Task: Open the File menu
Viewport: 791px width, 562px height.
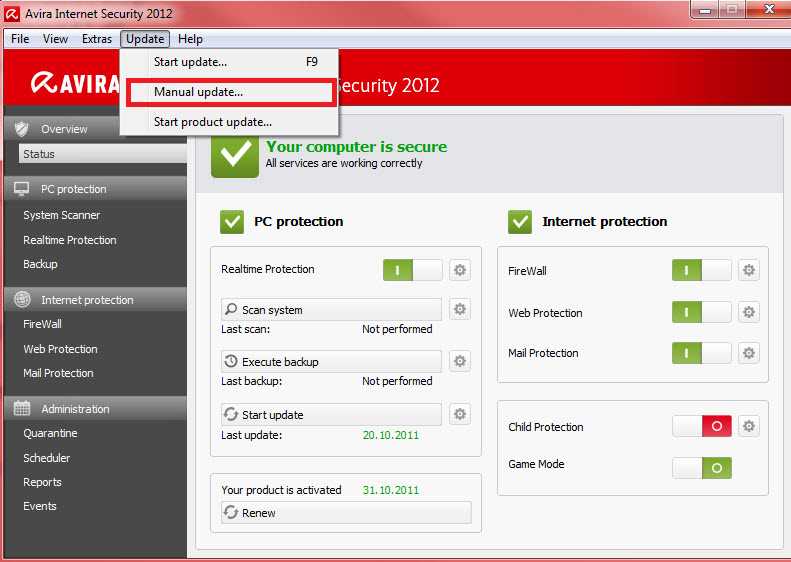Action: coord(20,39)
